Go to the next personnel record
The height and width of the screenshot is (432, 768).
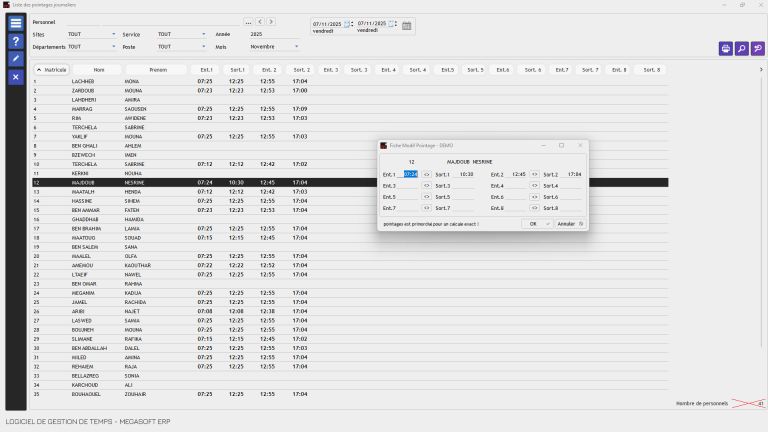pyautogui.click(x=271, y=22)
